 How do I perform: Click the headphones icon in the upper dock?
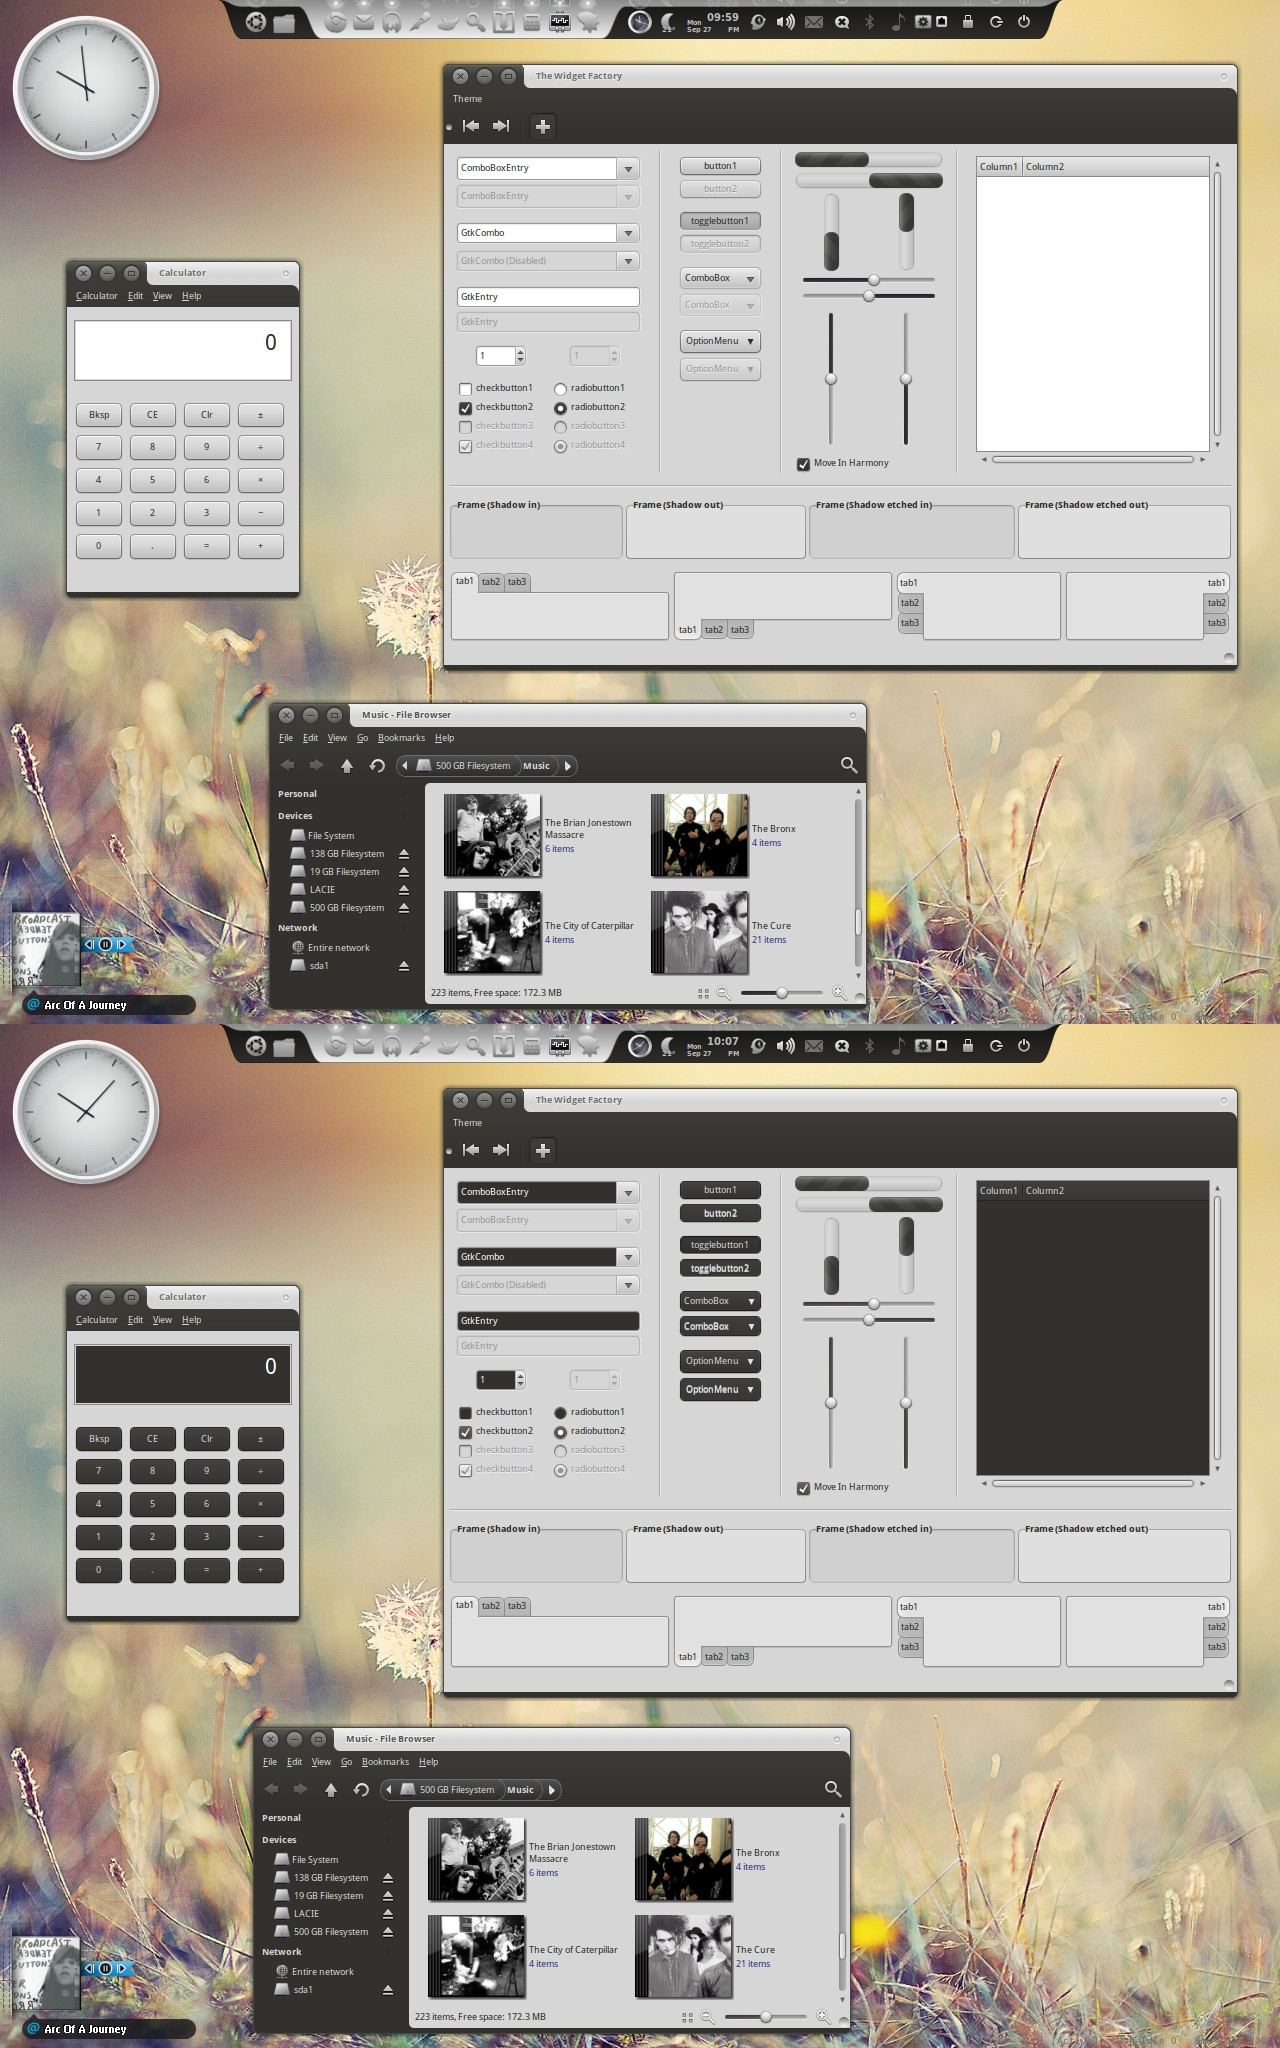[x=392, y=22]
